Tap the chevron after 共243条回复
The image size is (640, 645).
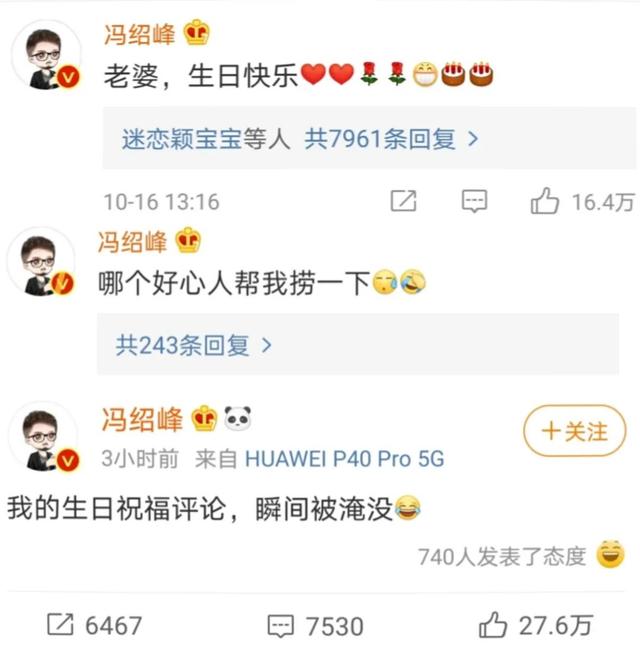pos(267,345)
